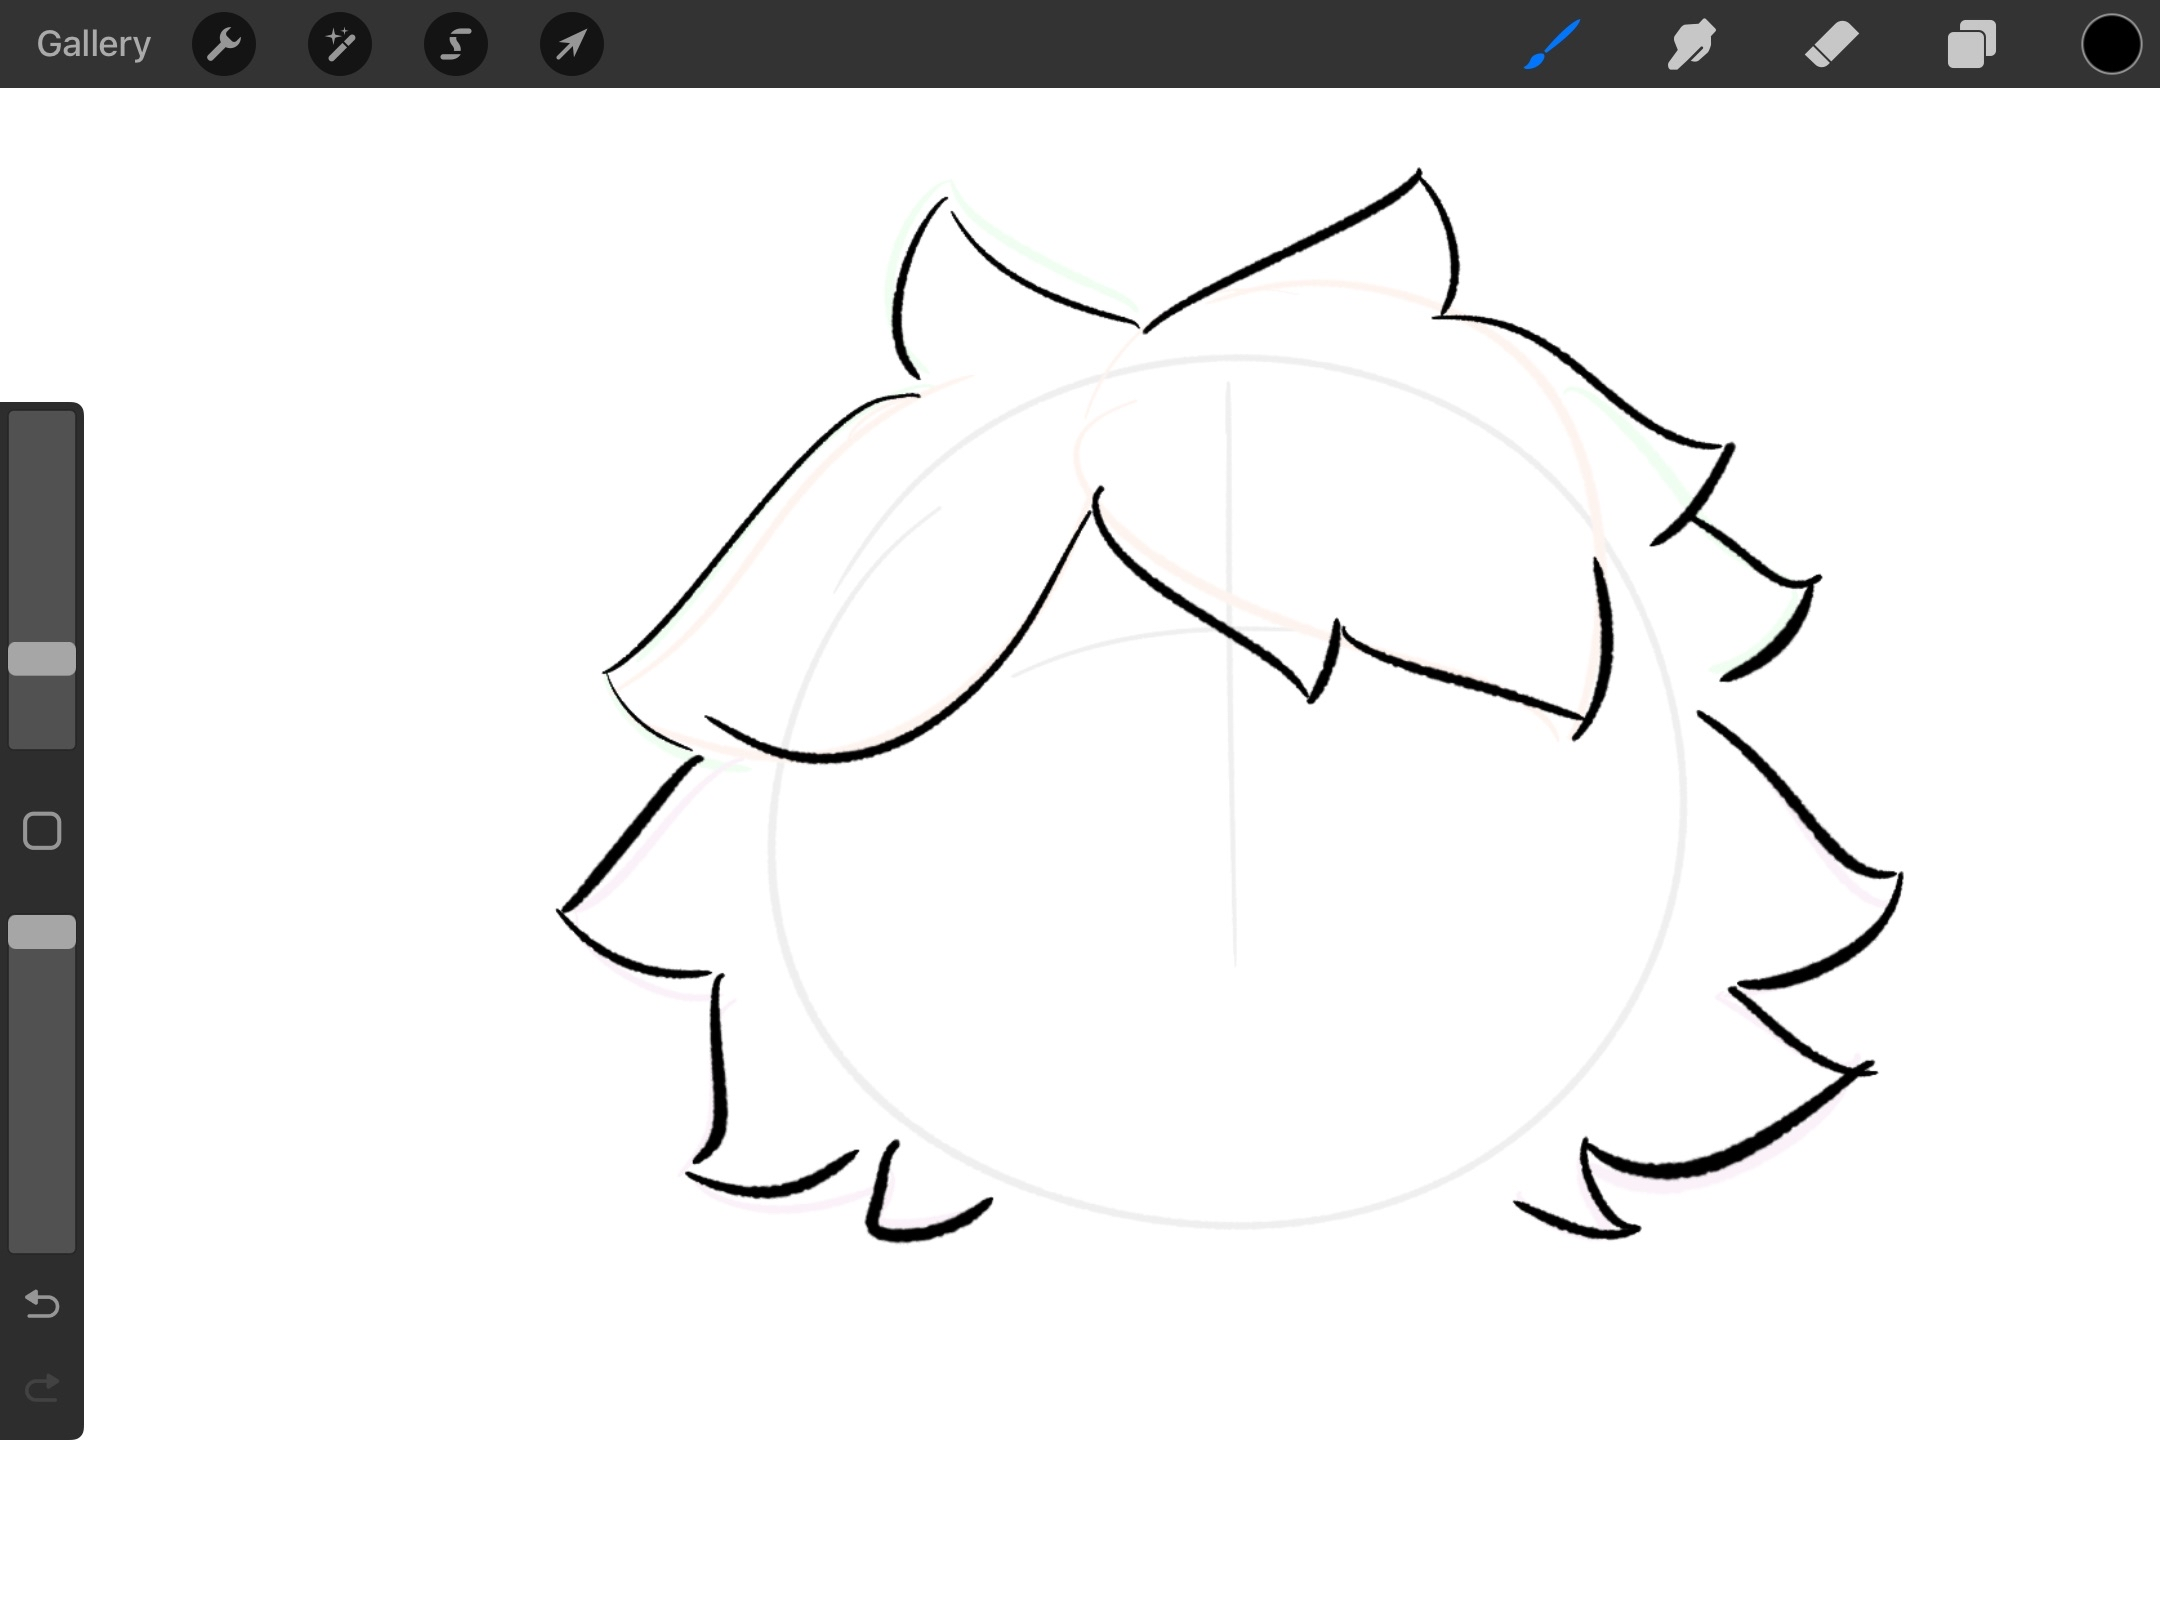
Task: Activate the Transform arrow tool
Action: click(572, 44)
